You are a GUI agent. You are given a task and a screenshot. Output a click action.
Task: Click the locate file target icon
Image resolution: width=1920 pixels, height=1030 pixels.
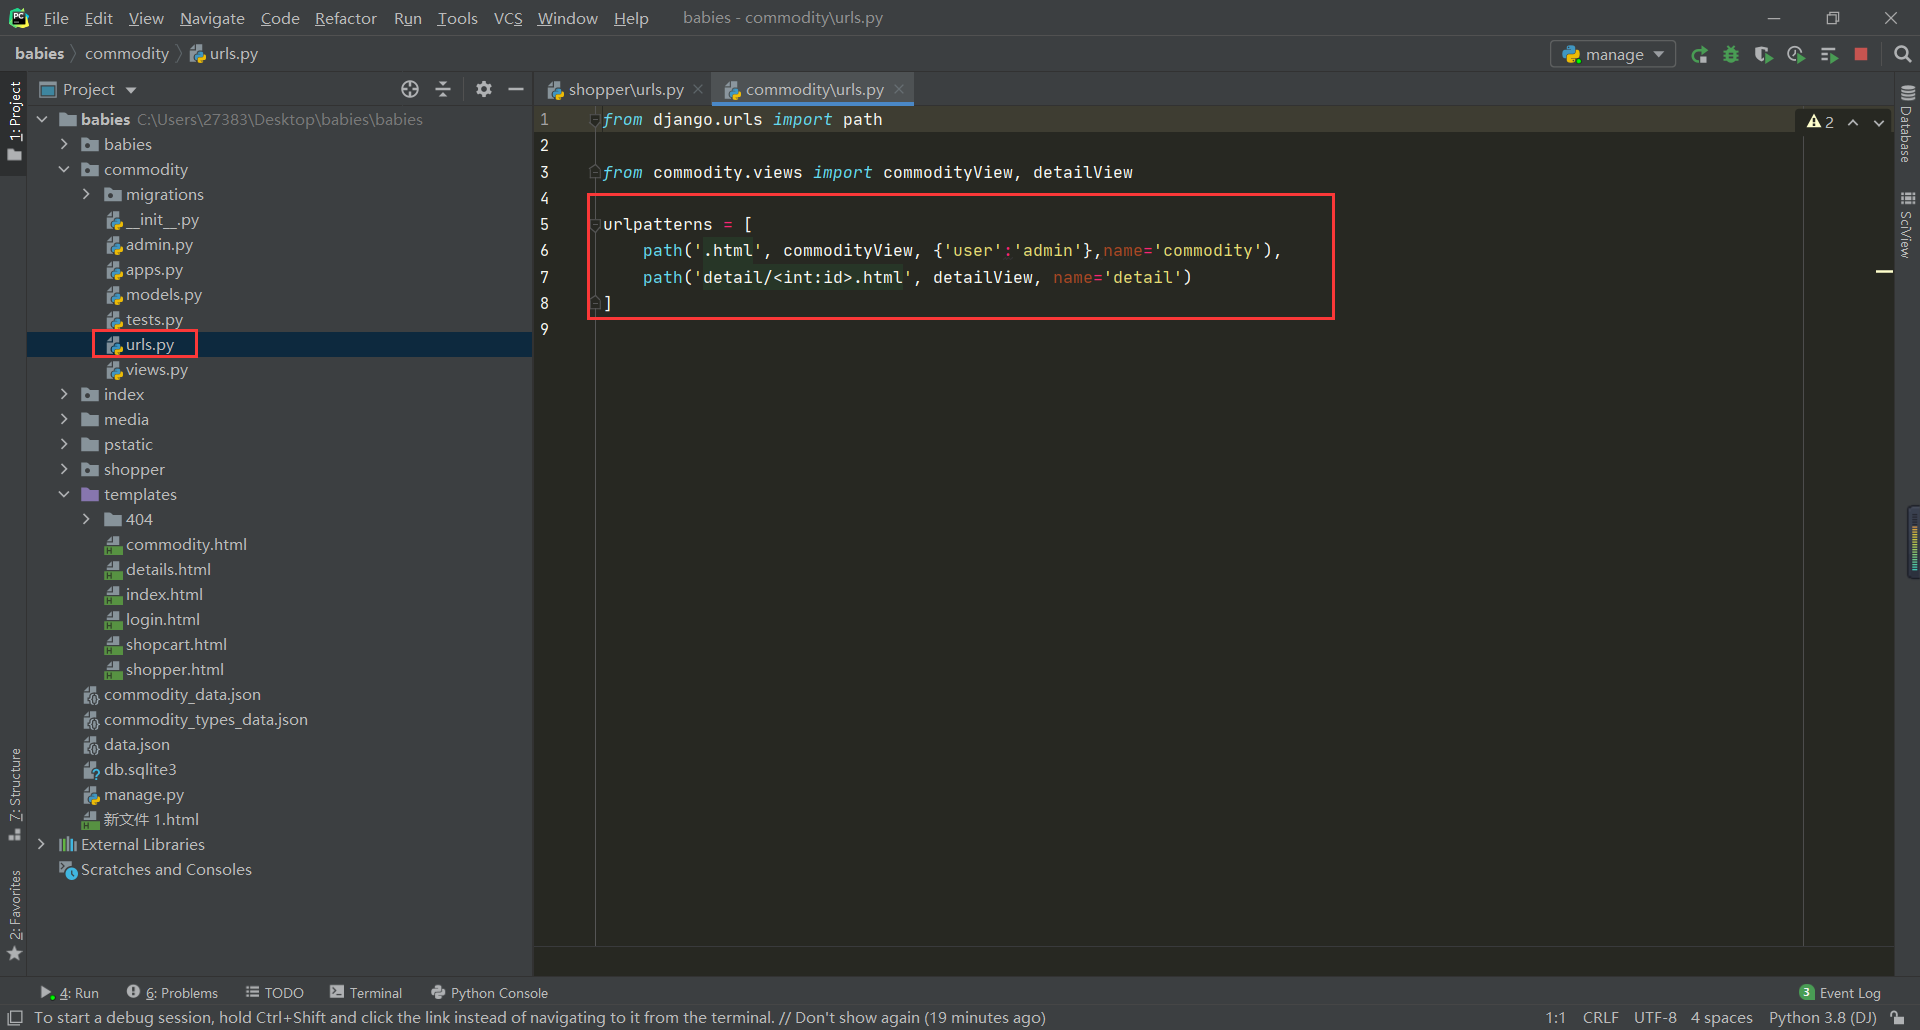(410, 89)
